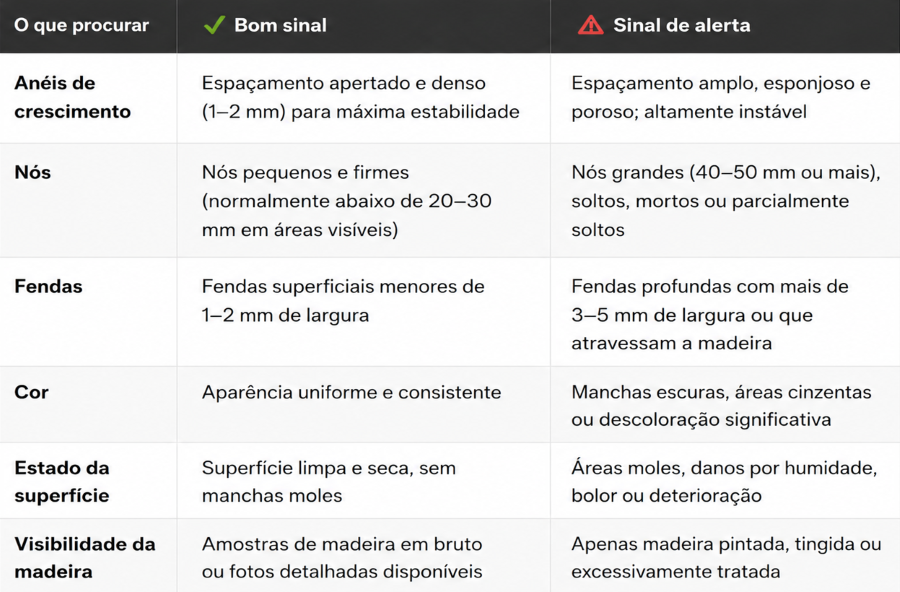Viewport: 900px width, 592px height.
Task: Select the 'O que procurar' column header
Action: point(82,25)
